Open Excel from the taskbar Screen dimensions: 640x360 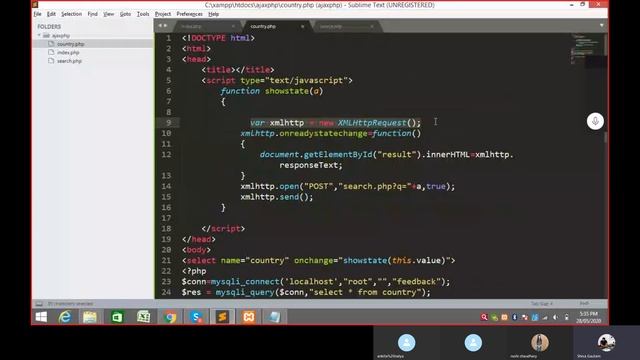click(x=143, y=317)
